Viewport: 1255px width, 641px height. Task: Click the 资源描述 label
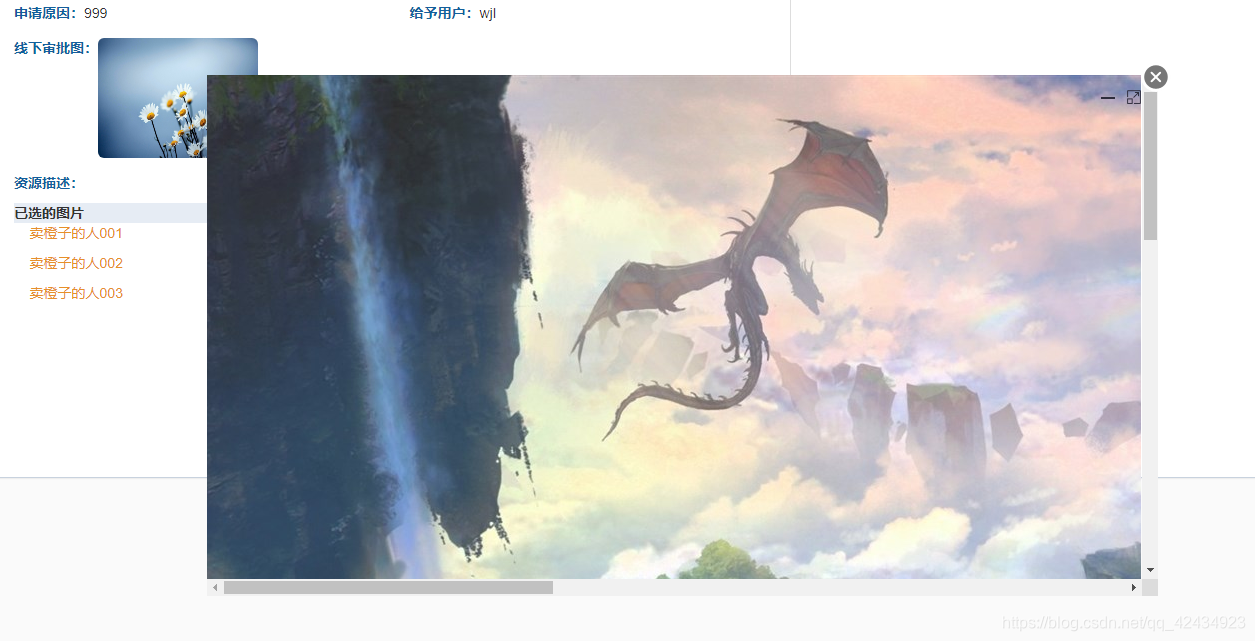(x=45, y=183)
